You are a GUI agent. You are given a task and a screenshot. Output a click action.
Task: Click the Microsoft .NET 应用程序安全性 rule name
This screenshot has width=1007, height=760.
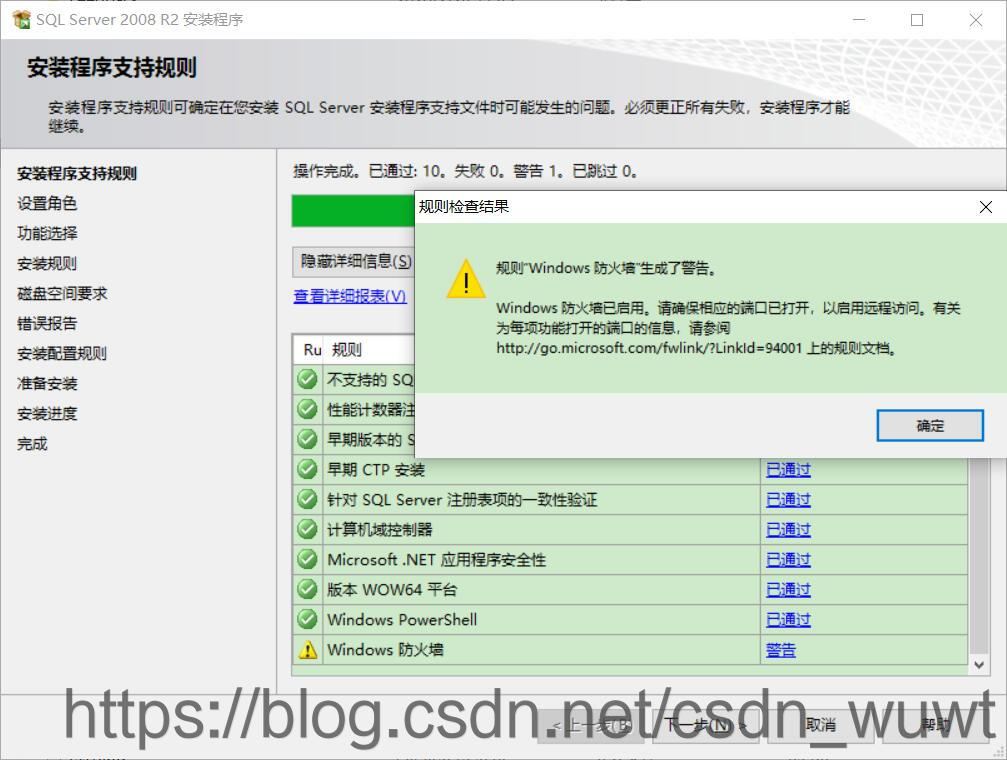(436, 560)
